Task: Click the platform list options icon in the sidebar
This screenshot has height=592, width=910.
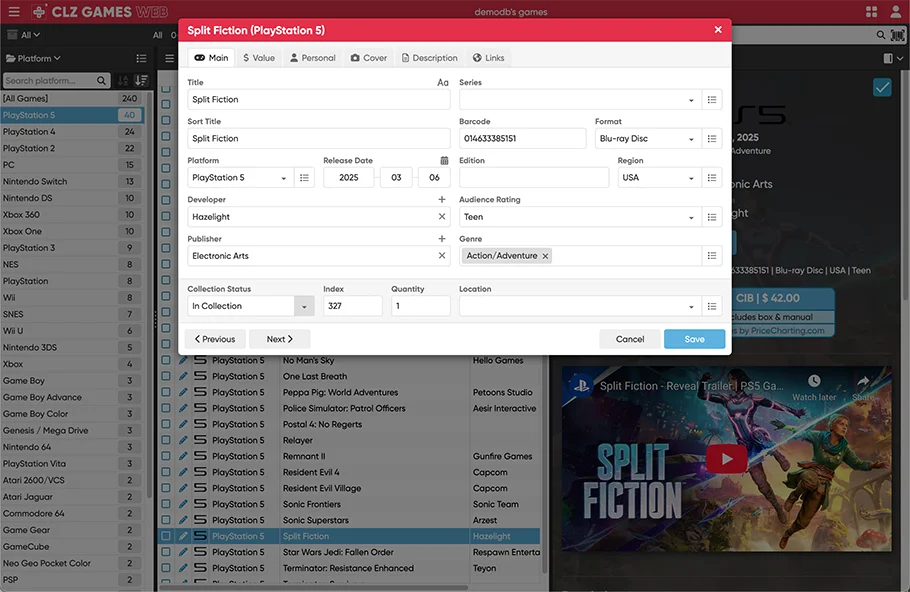Action: [141, 58]
